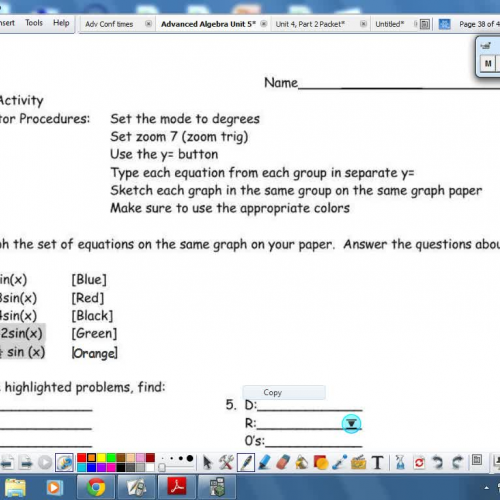Pick the orange color swatch
500x500 pixels.
(x=91, y=458)
